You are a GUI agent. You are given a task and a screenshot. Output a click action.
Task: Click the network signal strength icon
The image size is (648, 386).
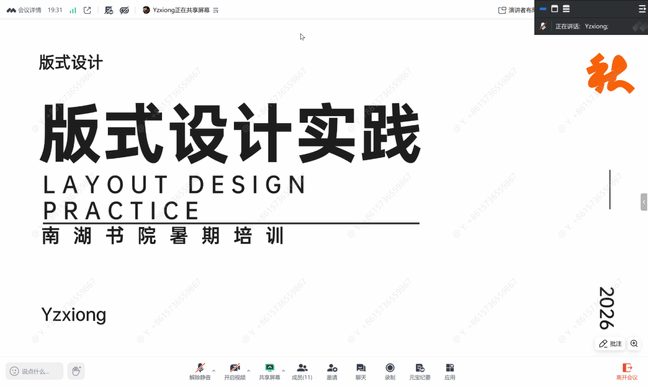[73, 10]
